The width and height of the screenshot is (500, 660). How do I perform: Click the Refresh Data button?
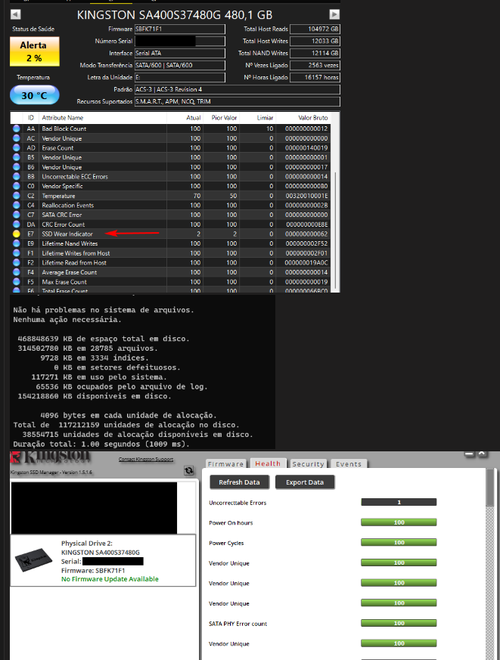click(x=239, y=482)
